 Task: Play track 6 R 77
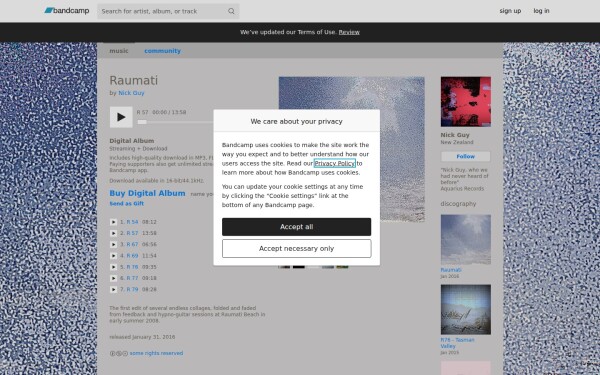click(113, 278)
